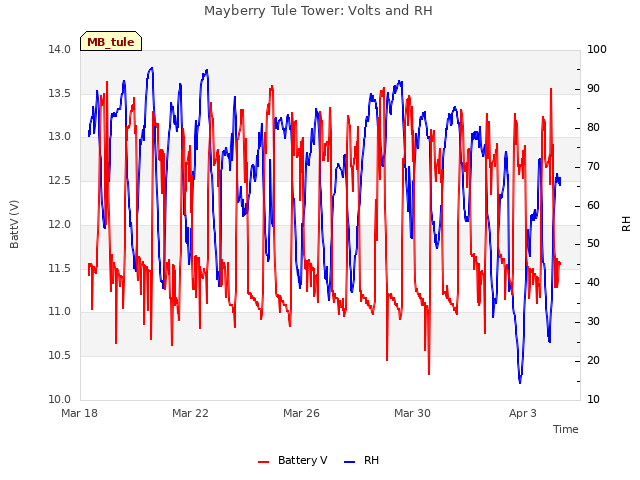Click the 50 right axis tick label
The width and height of the screenshot is (640, 480).
pyautogui.click(x=593, y=244)
